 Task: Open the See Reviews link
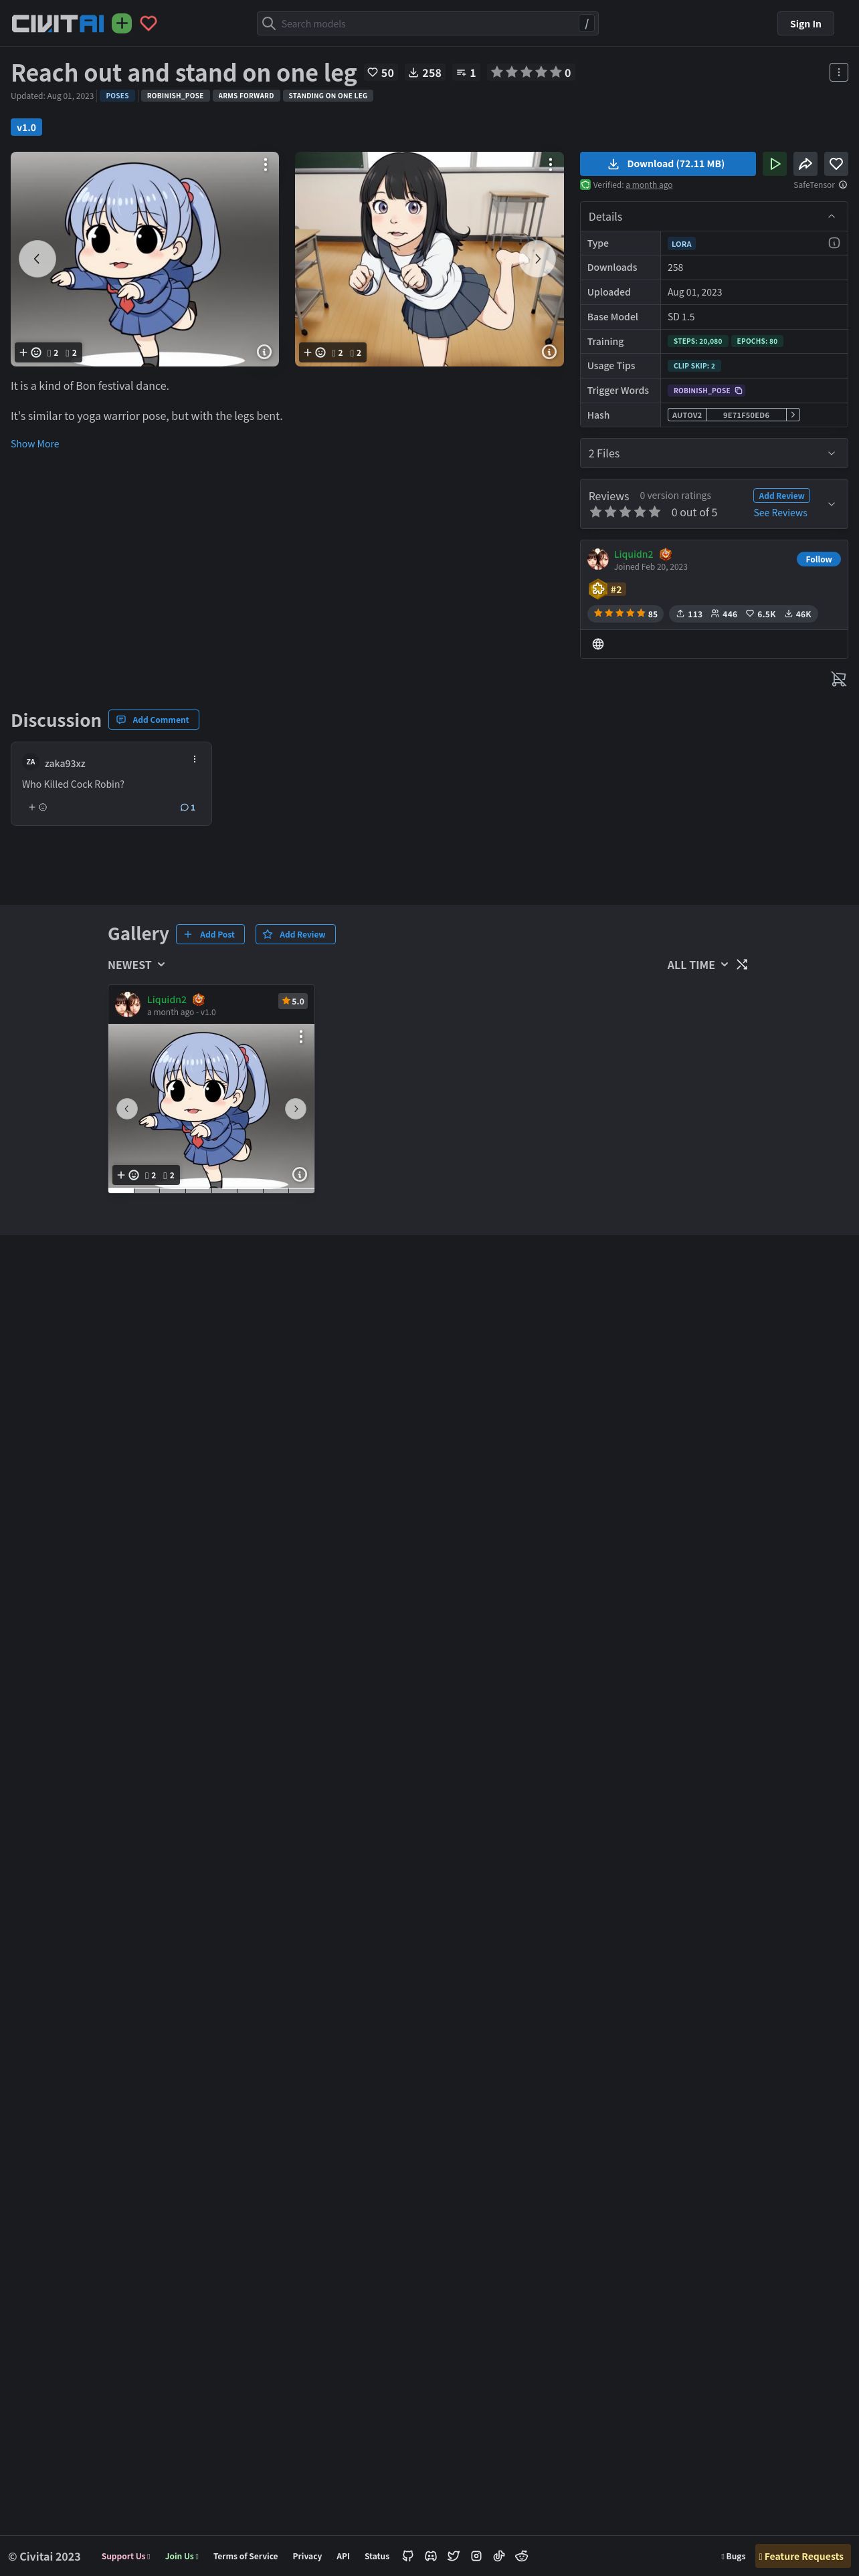tap(780, 513)
